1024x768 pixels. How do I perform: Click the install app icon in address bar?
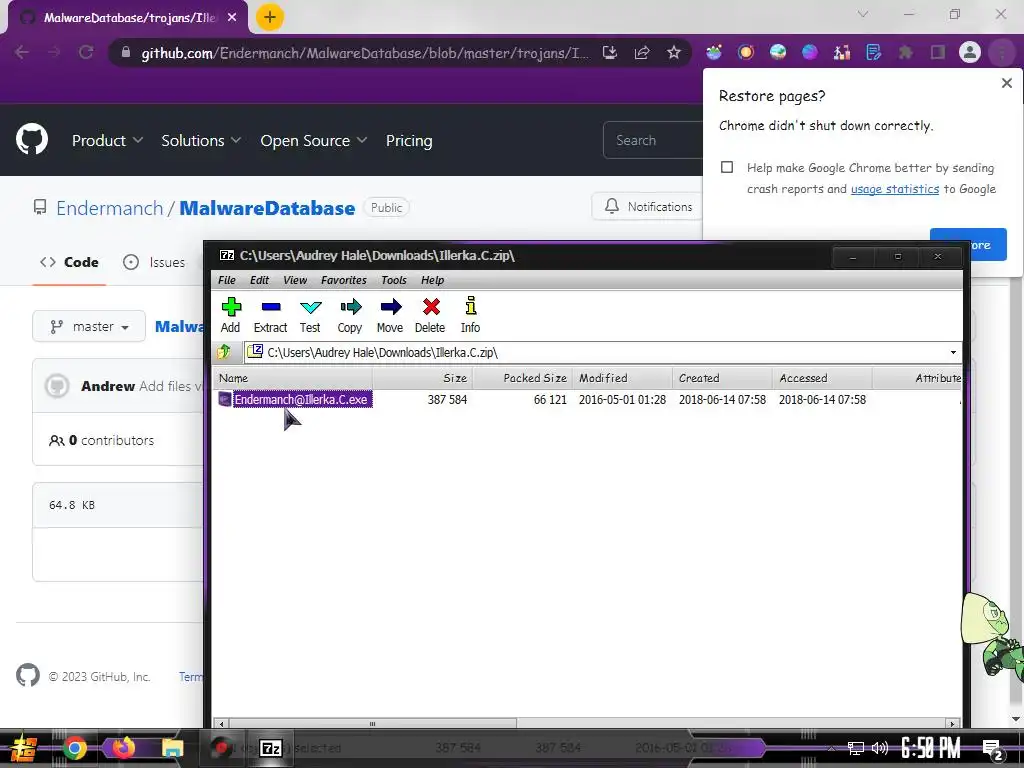(610, 52)
